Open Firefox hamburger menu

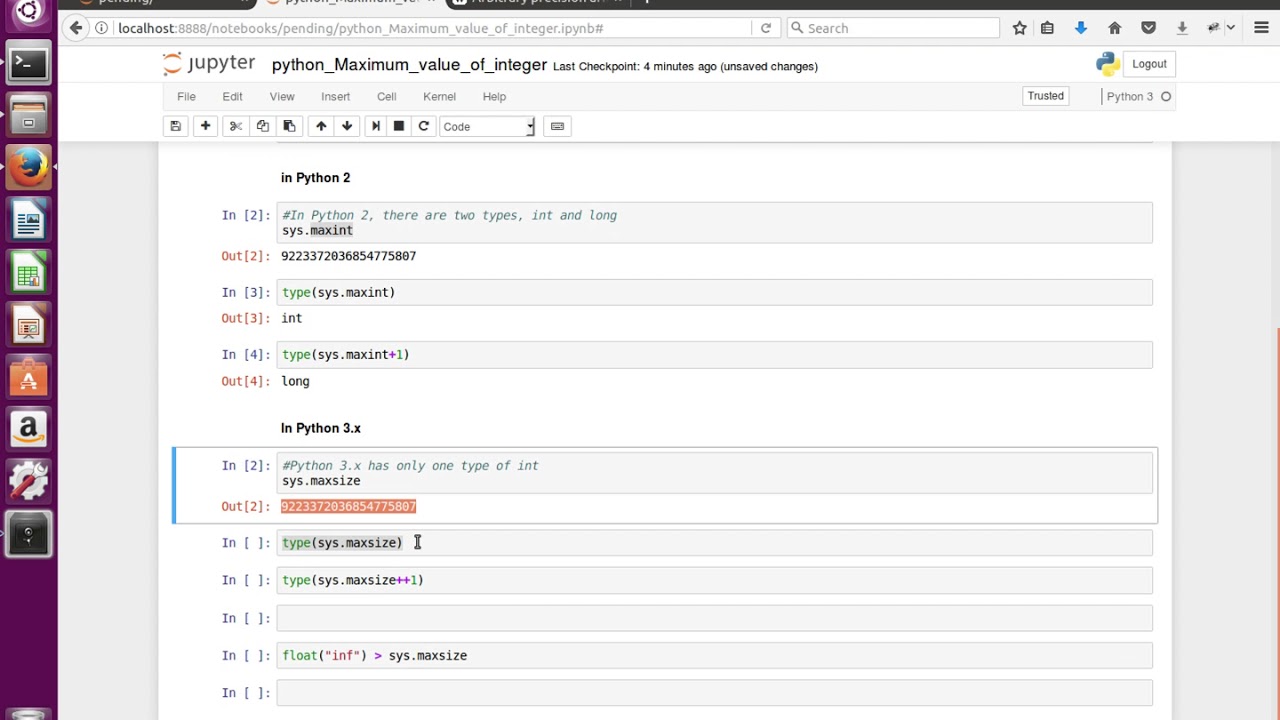pos(1261,28)
